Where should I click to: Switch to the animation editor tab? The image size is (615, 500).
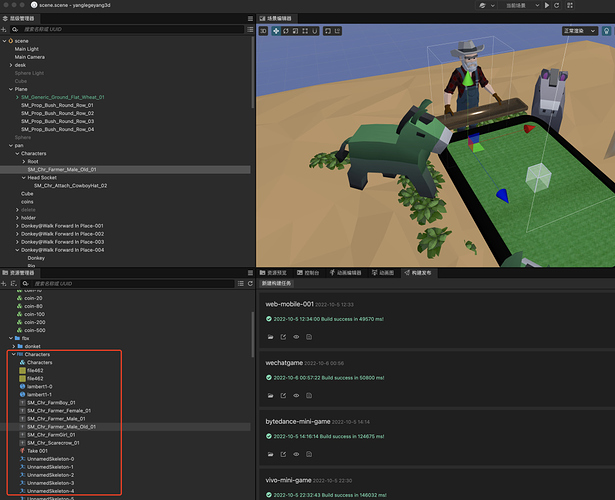(x=345, y=273)
